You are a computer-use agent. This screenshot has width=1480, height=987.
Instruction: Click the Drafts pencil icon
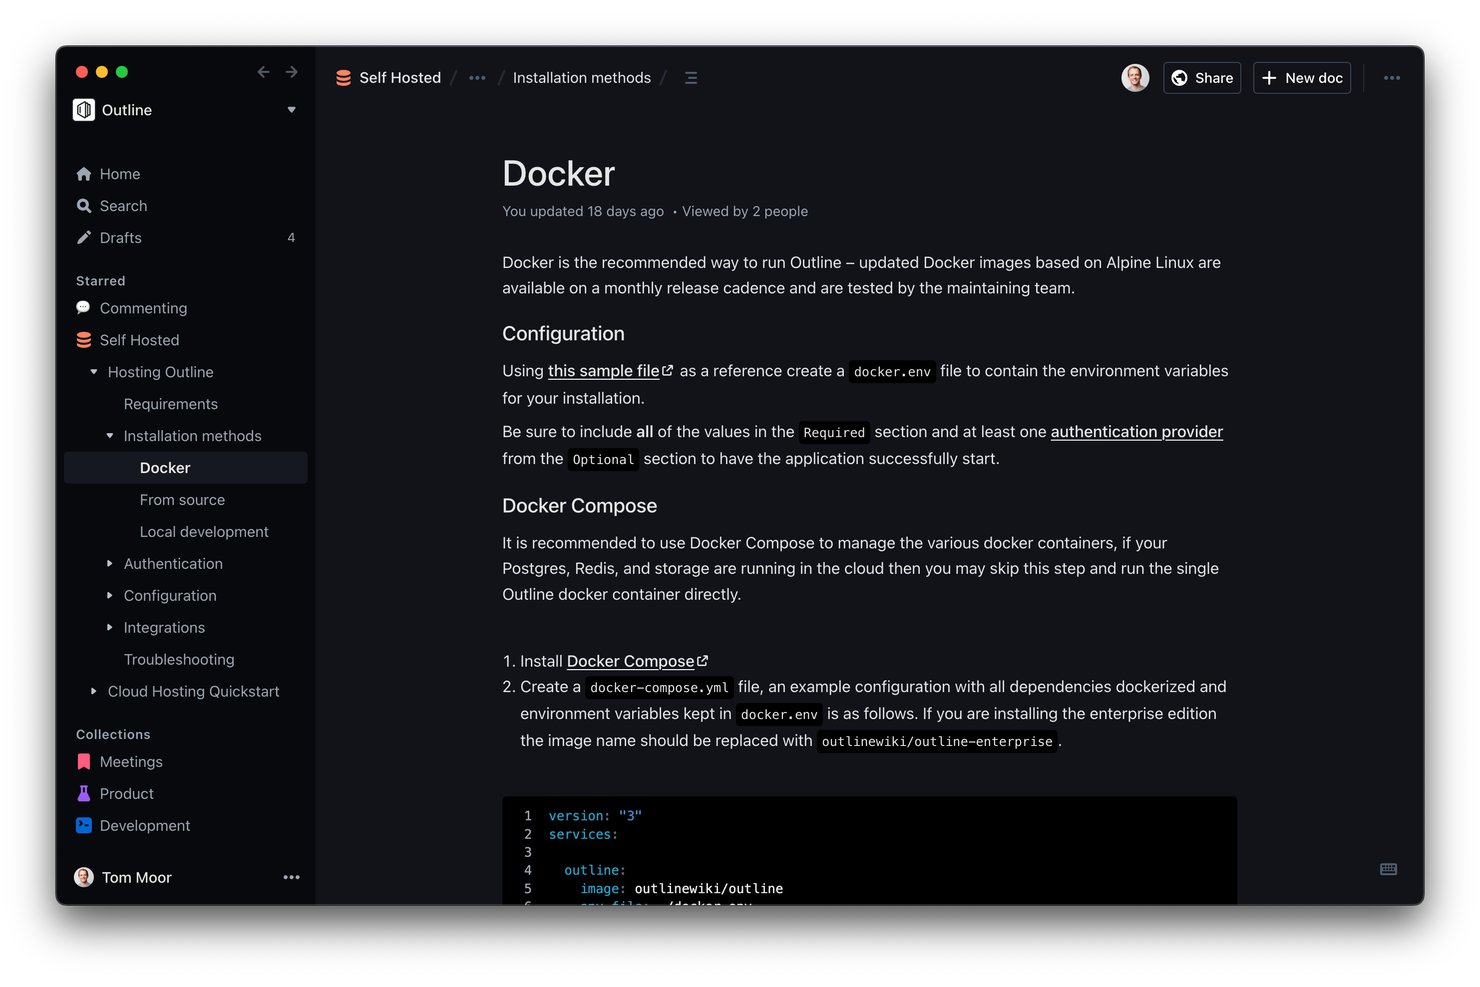pyautogui.click(x=84, y=238)
